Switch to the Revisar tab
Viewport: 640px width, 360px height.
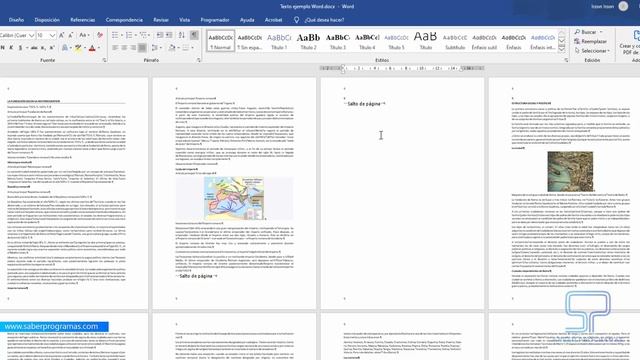tap(161, 20)
